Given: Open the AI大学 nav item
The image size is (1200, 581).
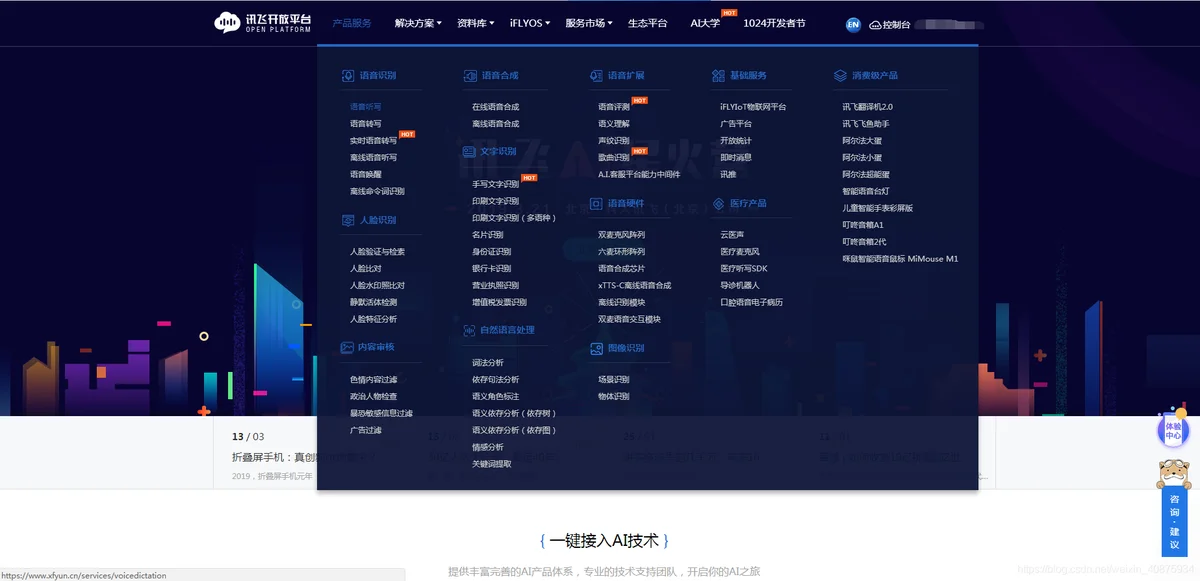Looking at the screenshot, I should tap(705, 23).
